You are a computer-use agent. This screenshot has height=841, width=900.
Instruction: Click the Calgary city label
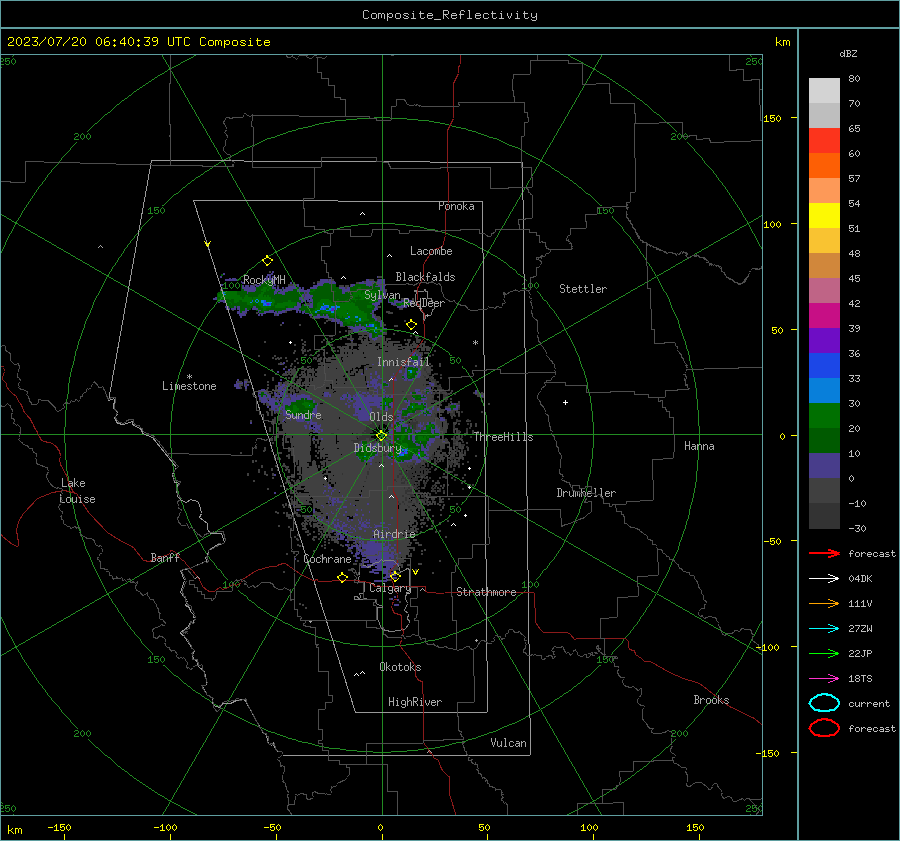tap(390, 588)
